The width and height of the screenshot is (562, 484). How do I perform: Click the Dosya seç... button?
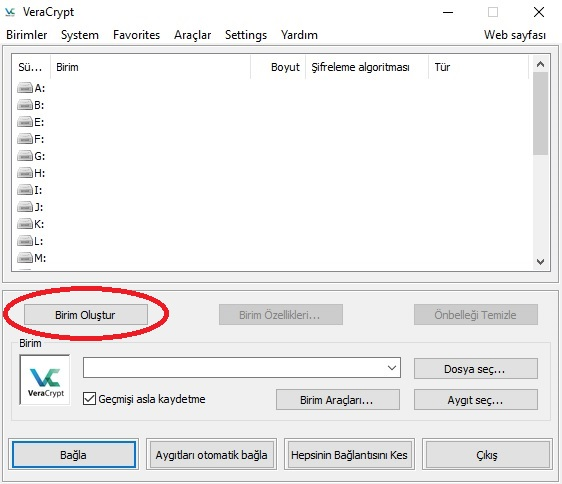476,369
